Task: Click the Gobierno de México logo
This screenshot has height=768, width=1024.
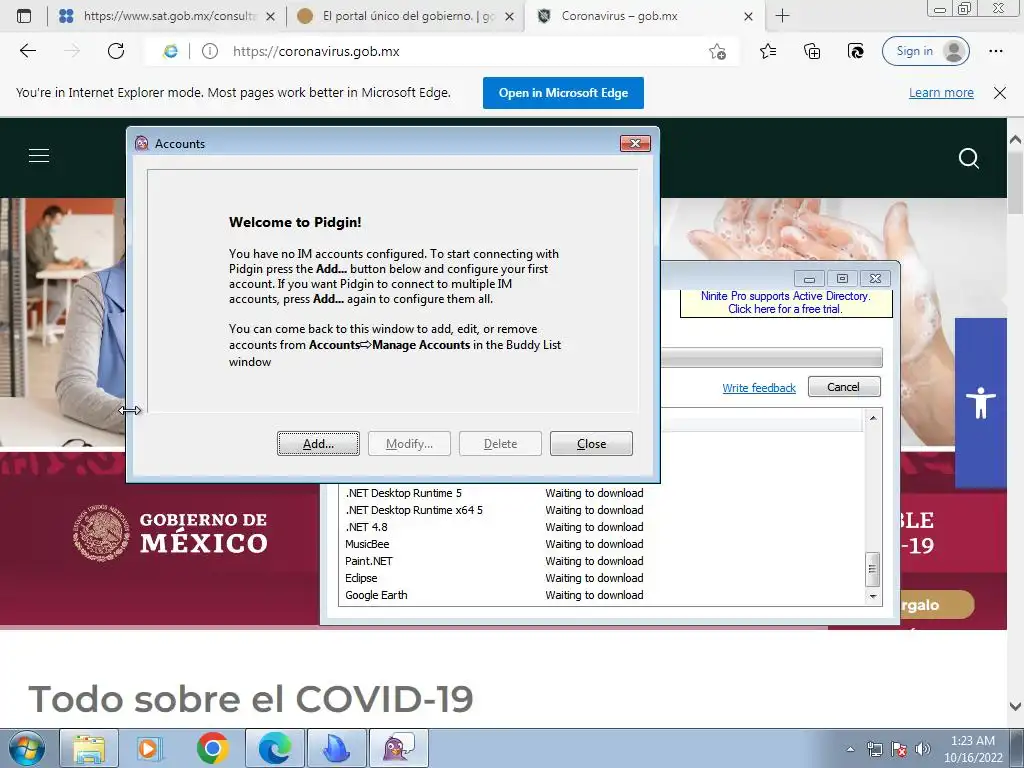Action: pos(170,533)
